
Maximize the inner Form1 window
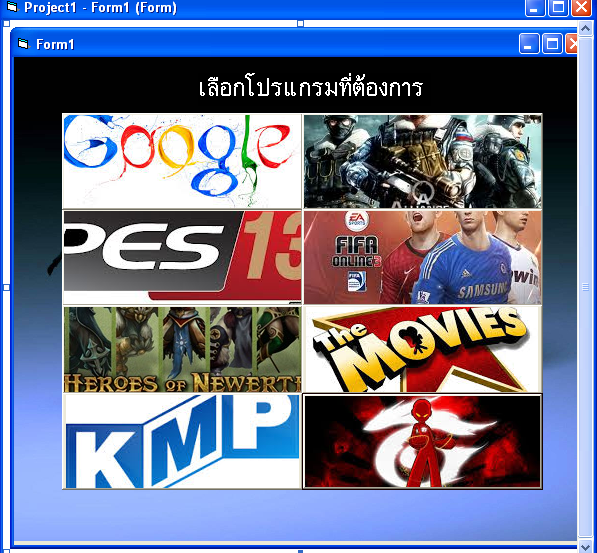pos(552,43)
